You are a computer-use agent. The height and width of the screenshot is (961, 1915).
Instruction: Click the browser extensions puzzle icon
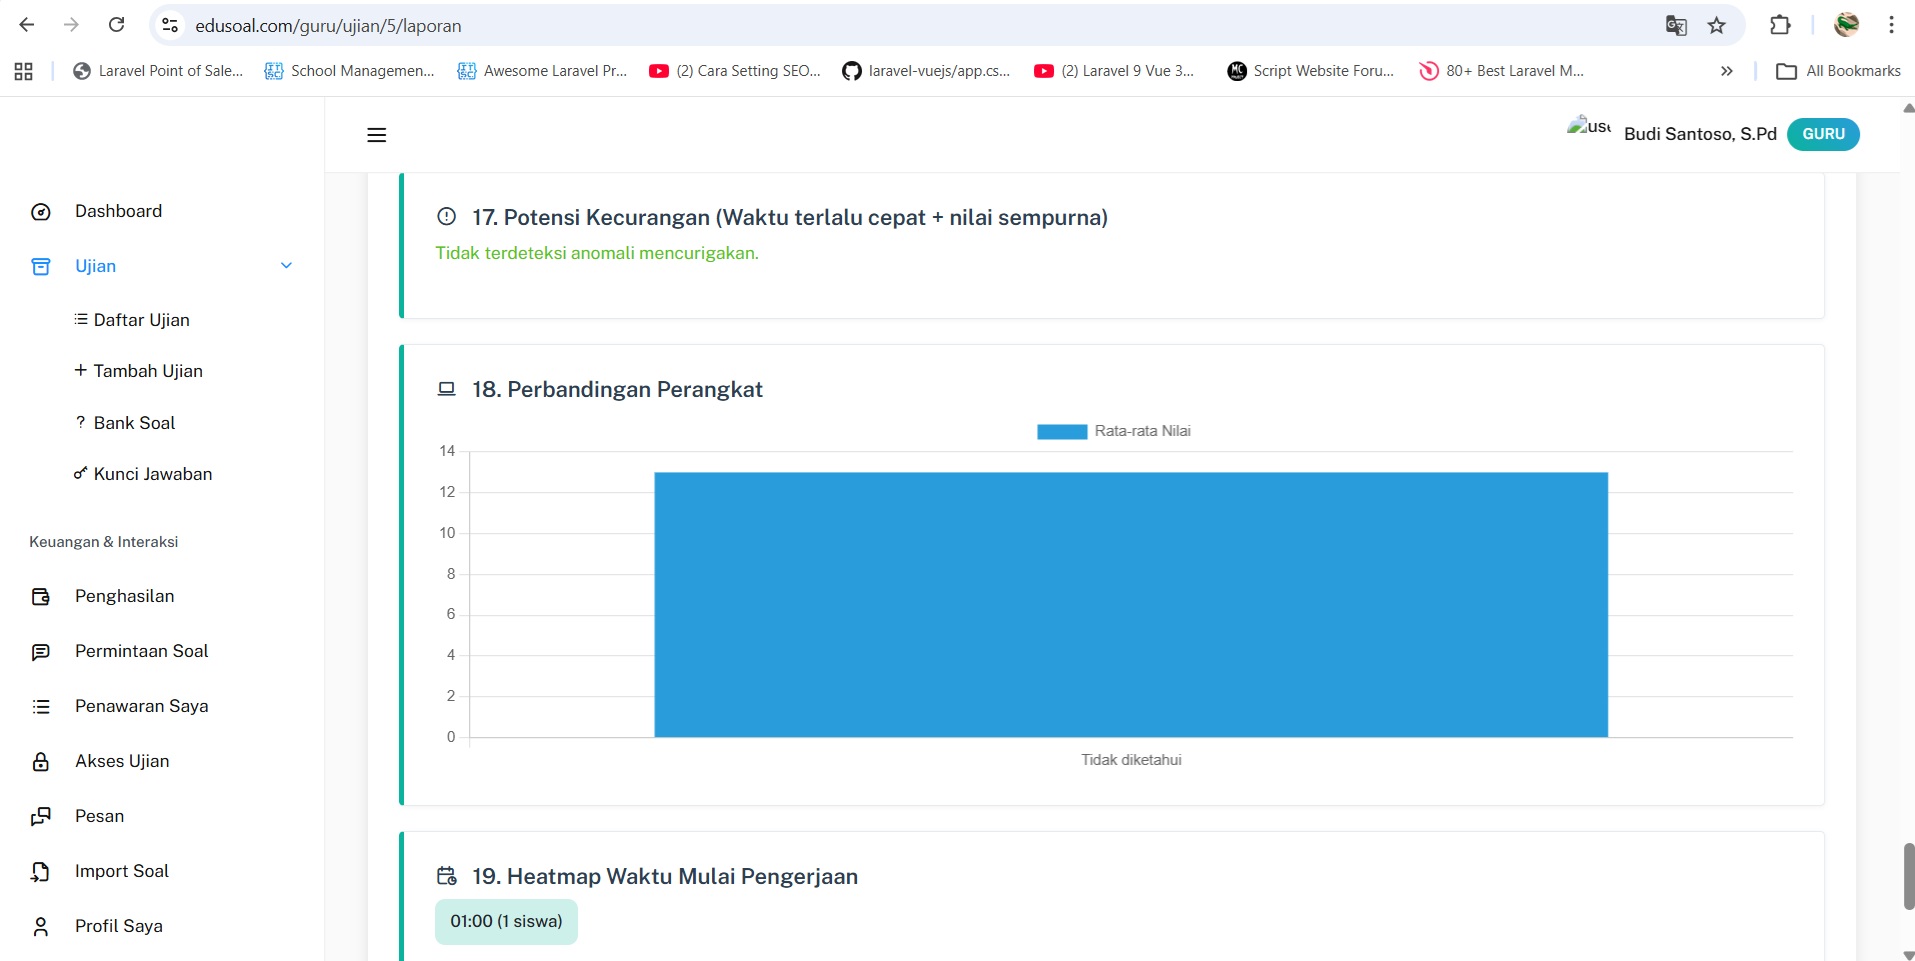click(1781, 25)
